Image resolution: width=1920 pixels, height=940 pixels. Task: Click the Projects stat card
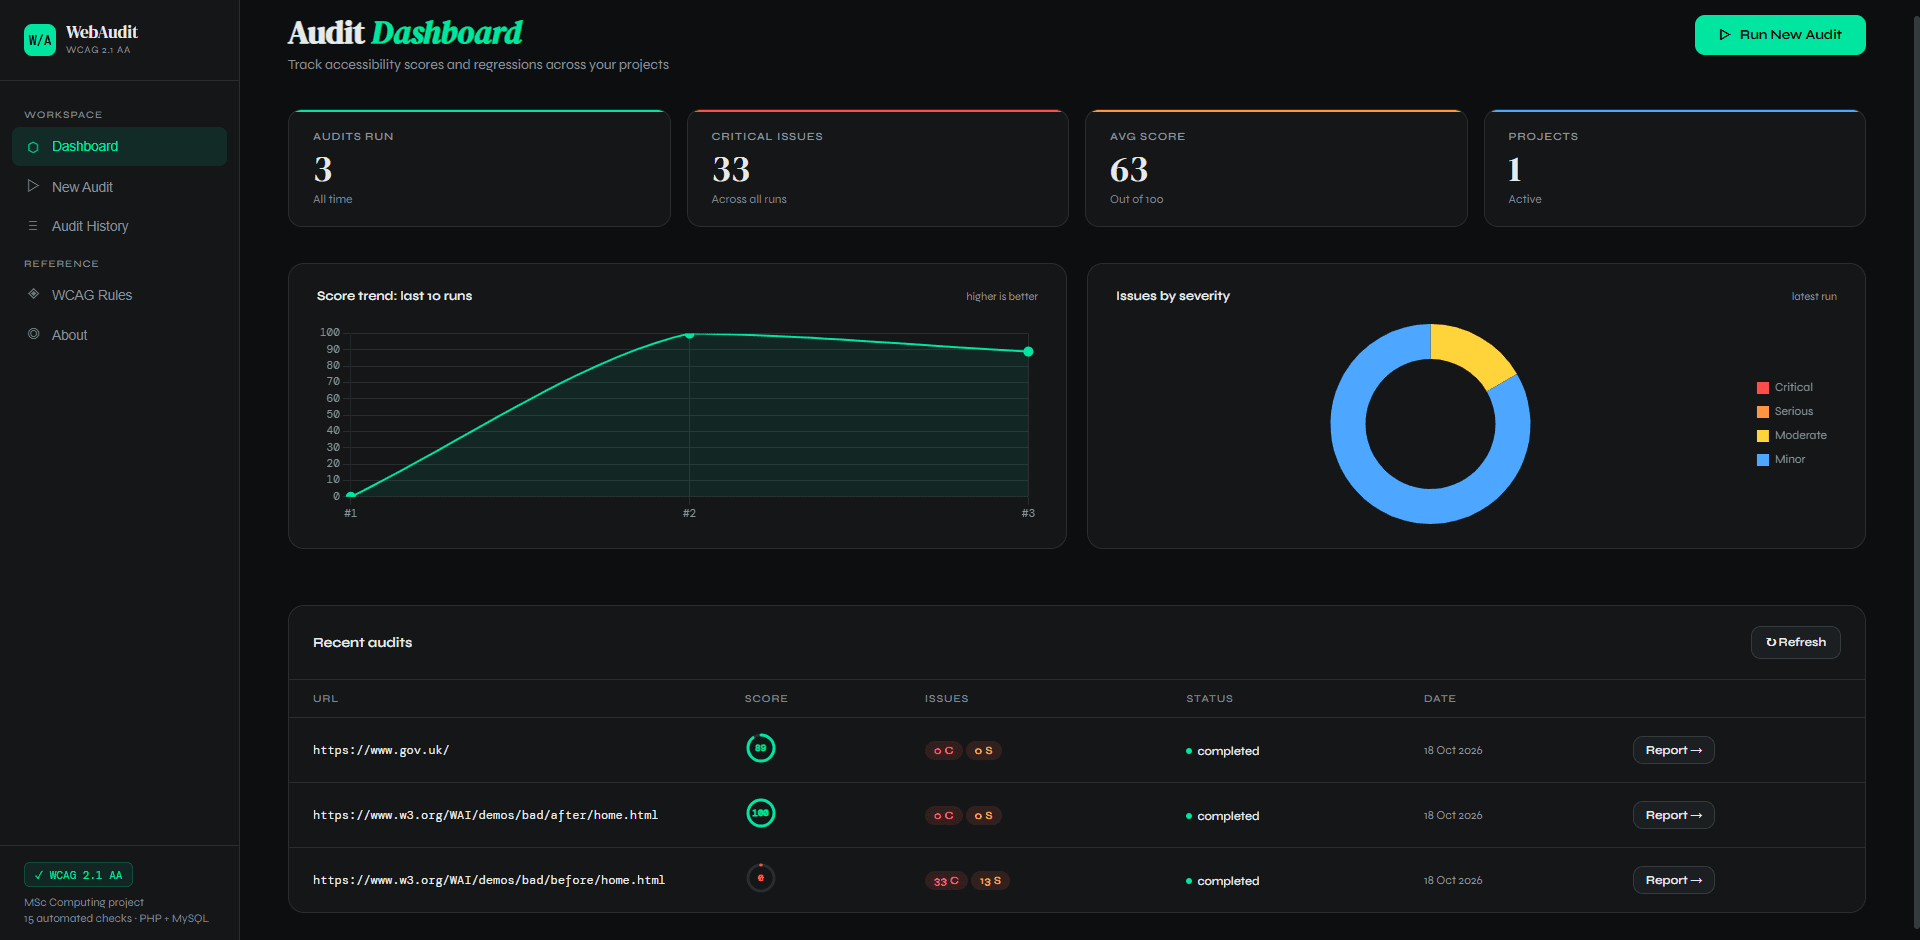[1675, 168]
